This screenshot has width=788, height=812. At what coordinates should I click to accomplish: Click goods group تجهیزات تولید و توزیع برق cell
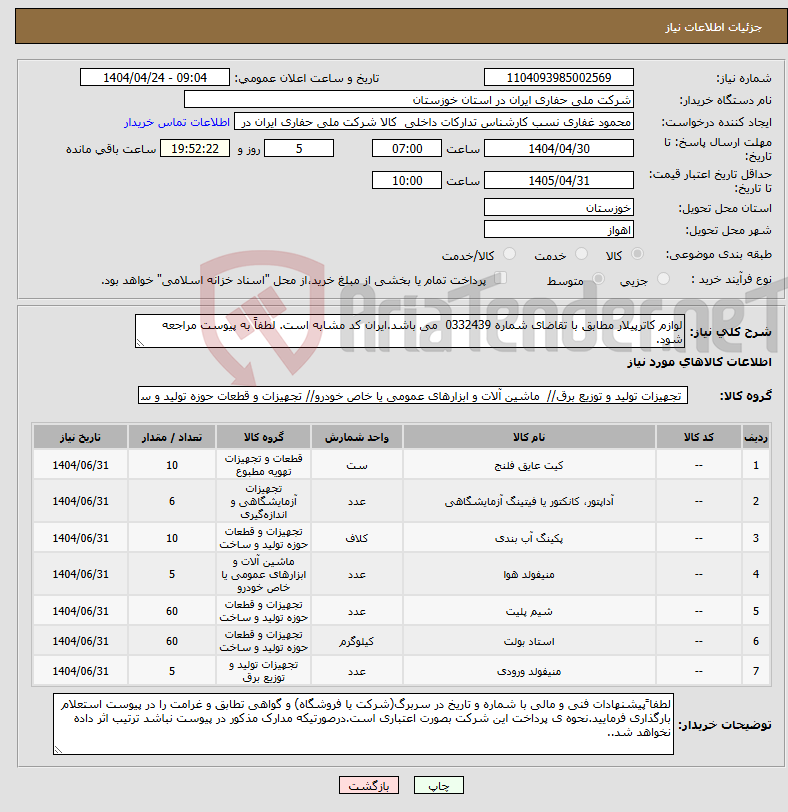[264, 671]
